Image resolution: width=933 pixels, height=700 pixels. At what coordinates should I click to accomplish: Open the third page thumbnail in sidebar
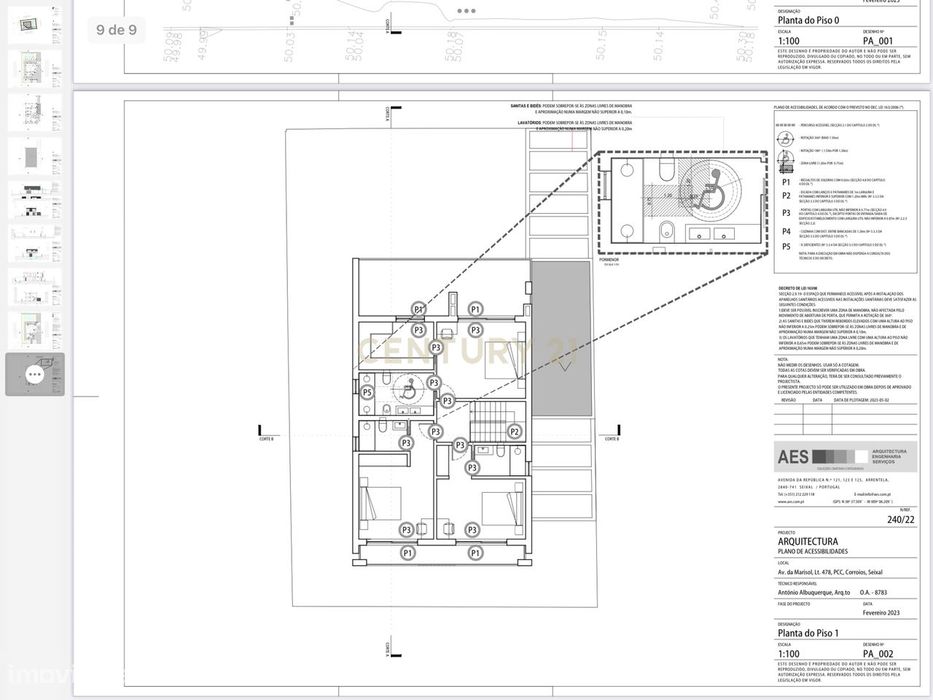point(35,112)
